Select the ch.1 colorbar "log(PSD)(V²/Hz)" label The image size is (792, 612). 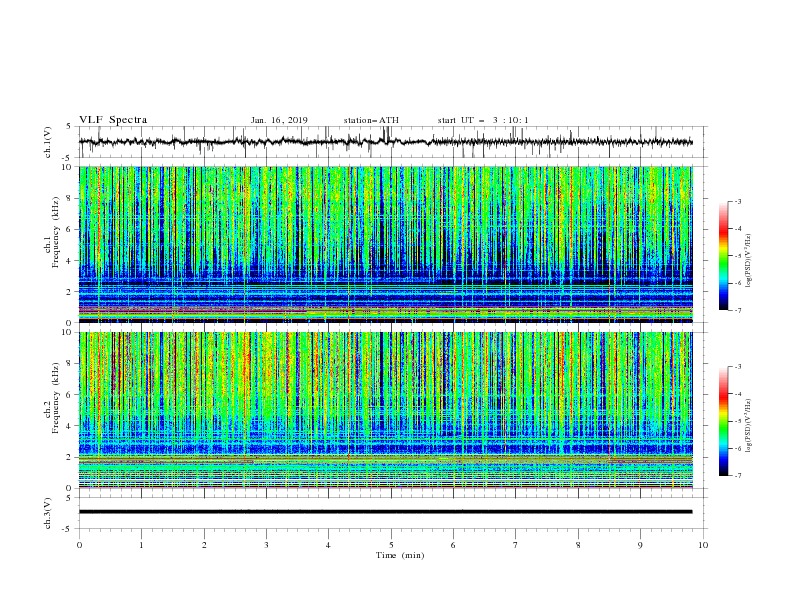point(748,261)
